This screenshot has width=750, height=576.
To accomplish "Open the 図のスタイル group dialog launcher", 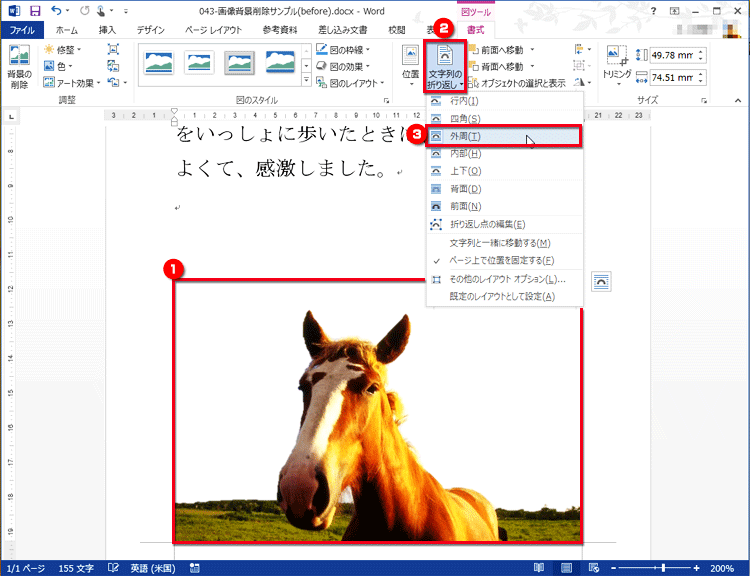I will point(386,100).
